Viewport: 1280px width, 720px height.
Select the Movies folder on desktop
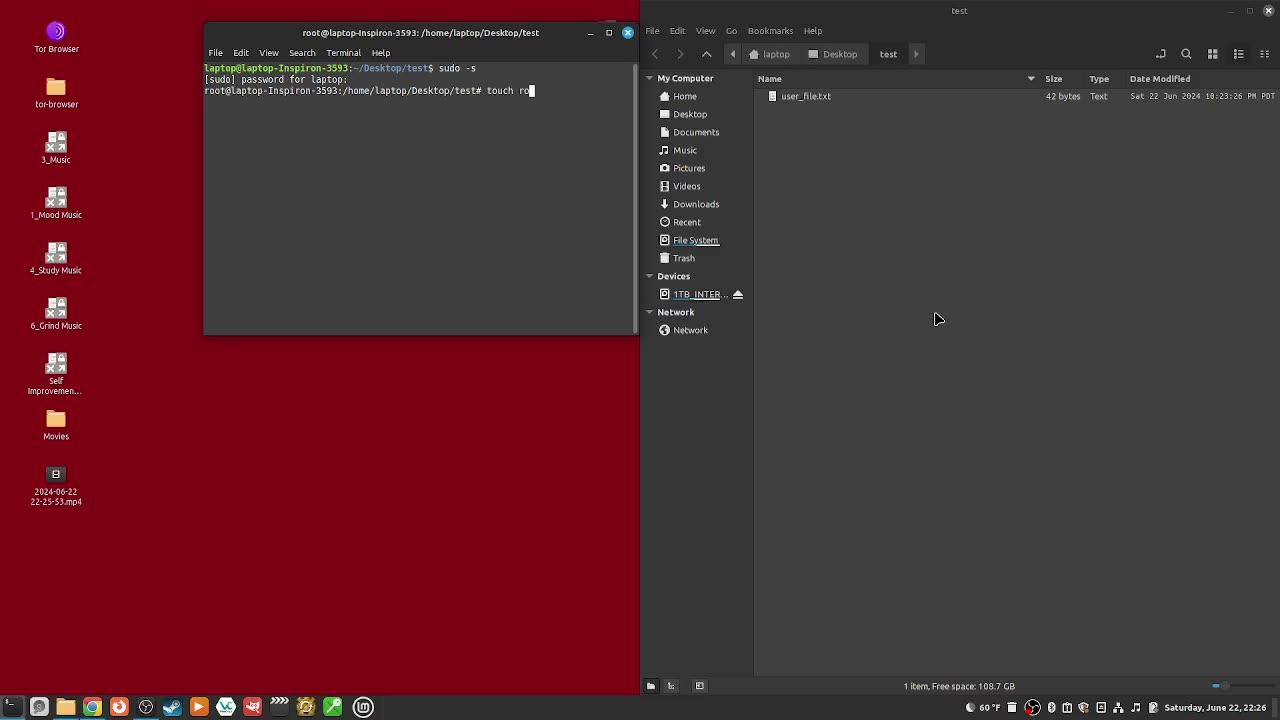56,424
